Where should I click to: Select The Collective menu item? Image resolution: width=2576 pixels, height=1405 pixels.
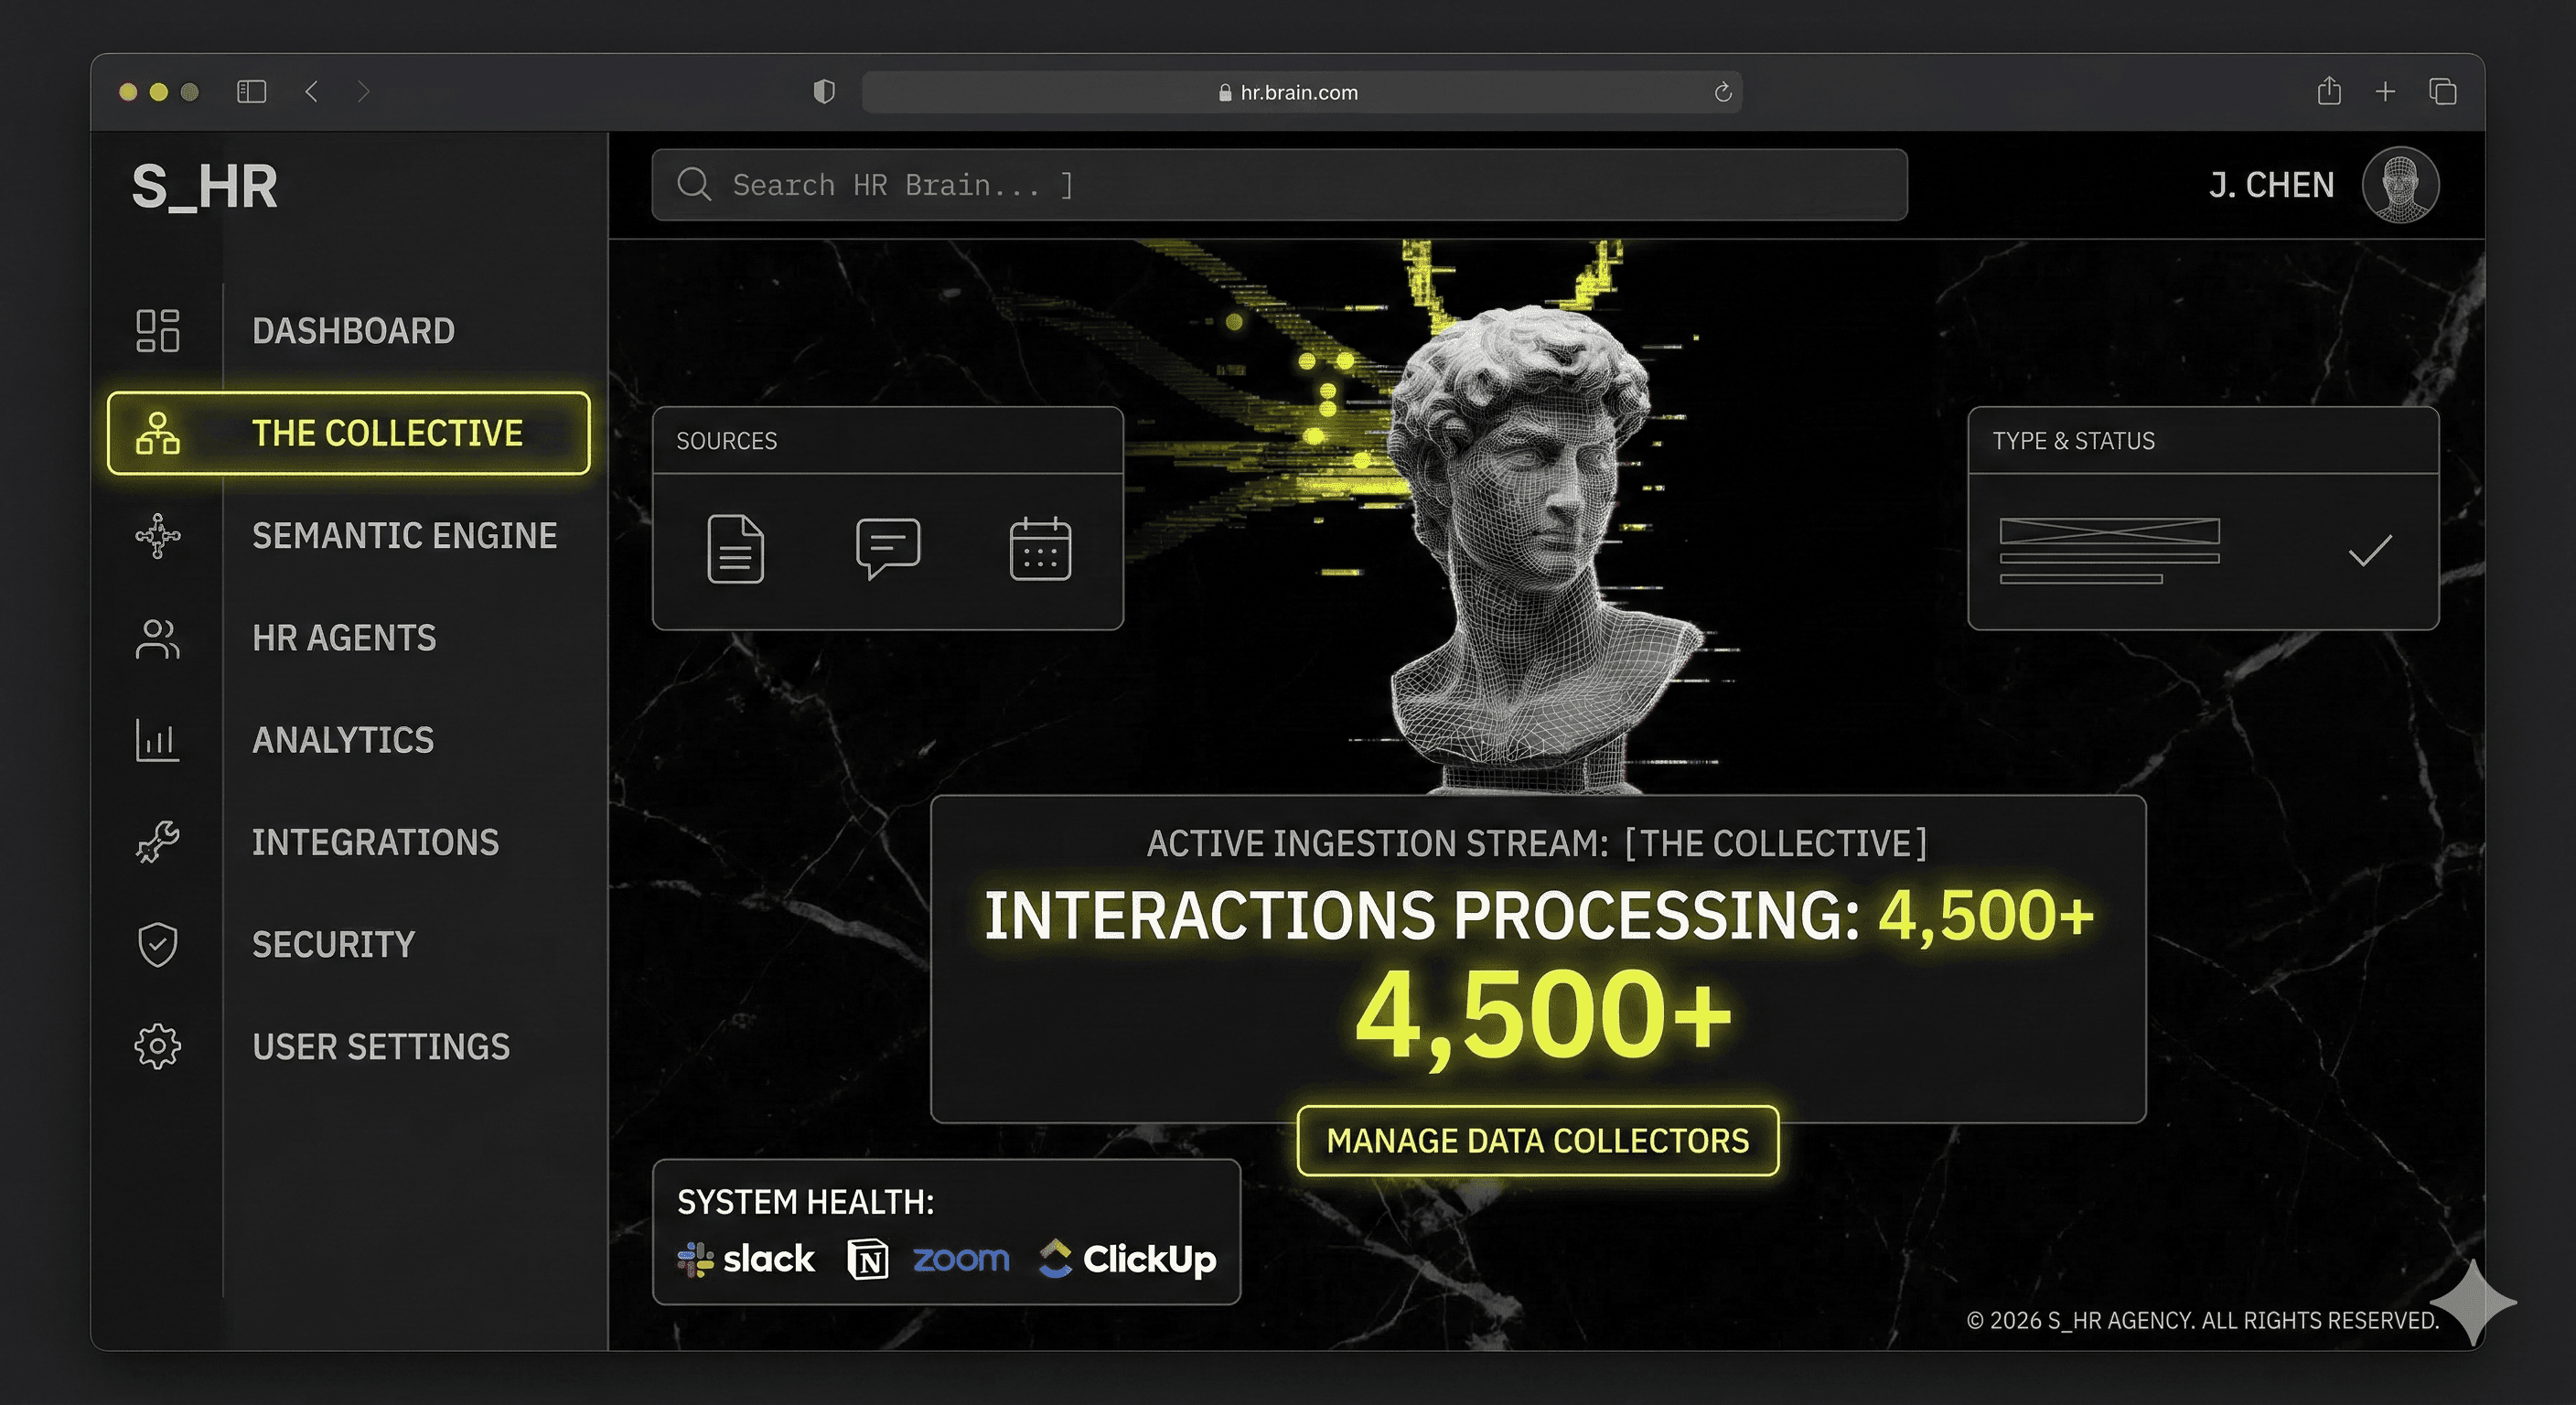click(x=348, y=433)
